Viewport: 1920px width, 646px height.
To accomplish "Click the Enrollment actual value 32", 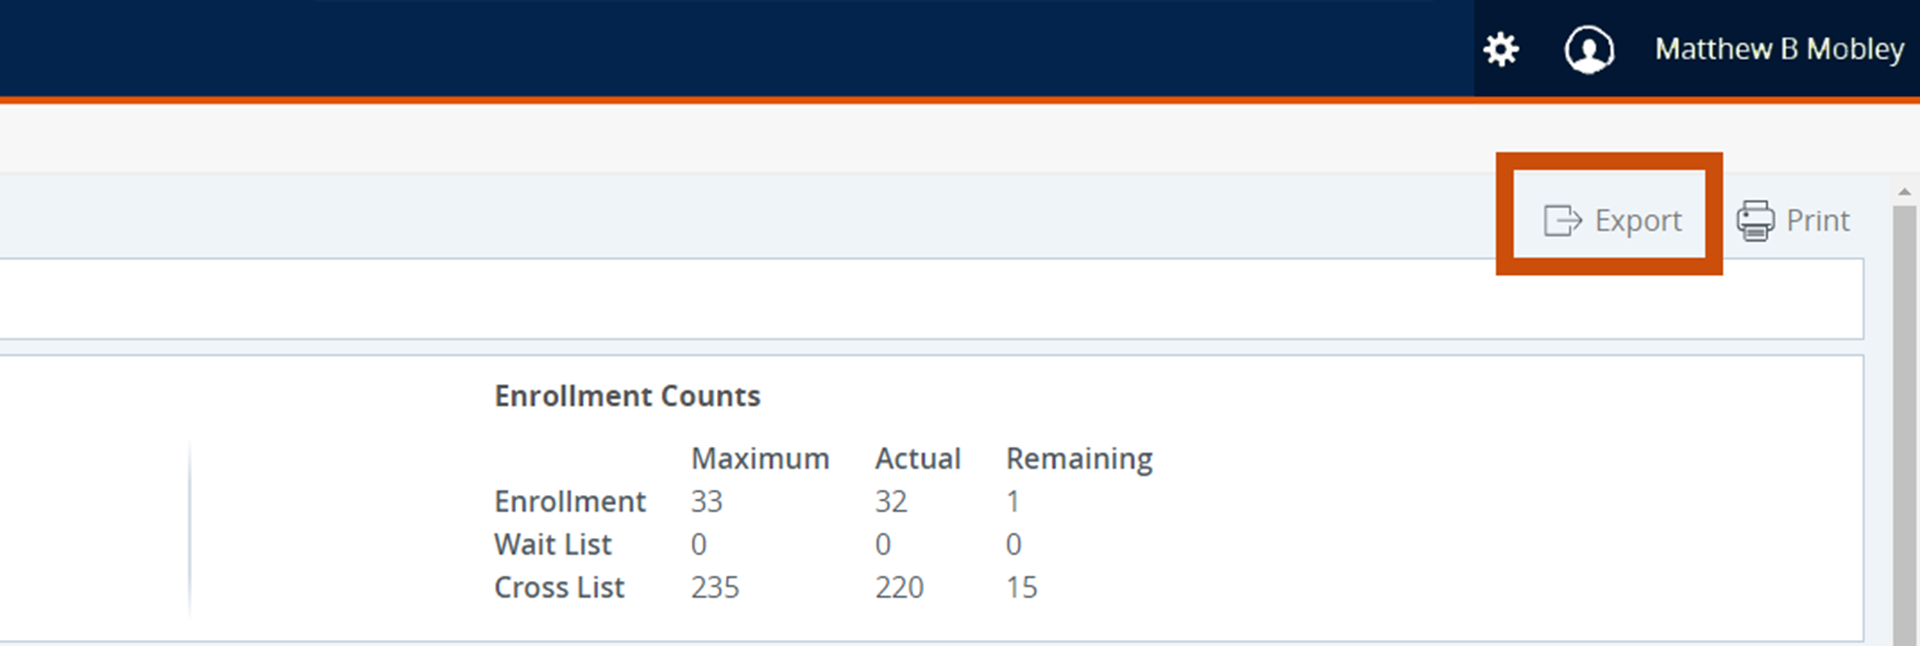I will point(891,501).
